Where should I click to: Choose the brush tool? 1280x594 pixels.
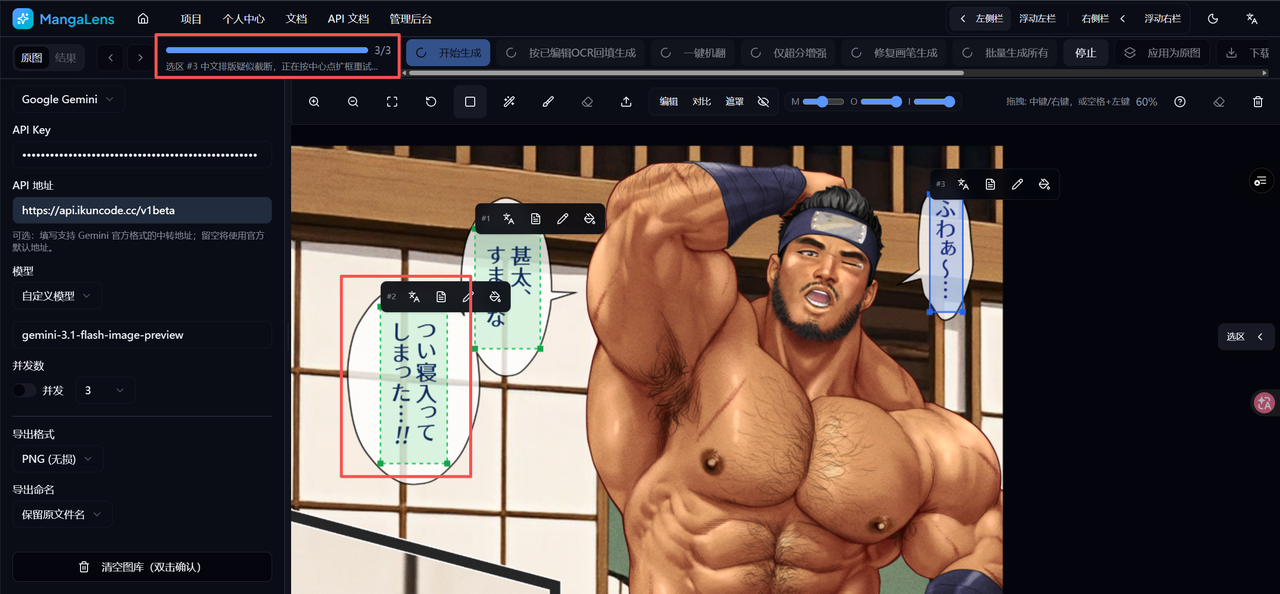click(x=548, y=102)
